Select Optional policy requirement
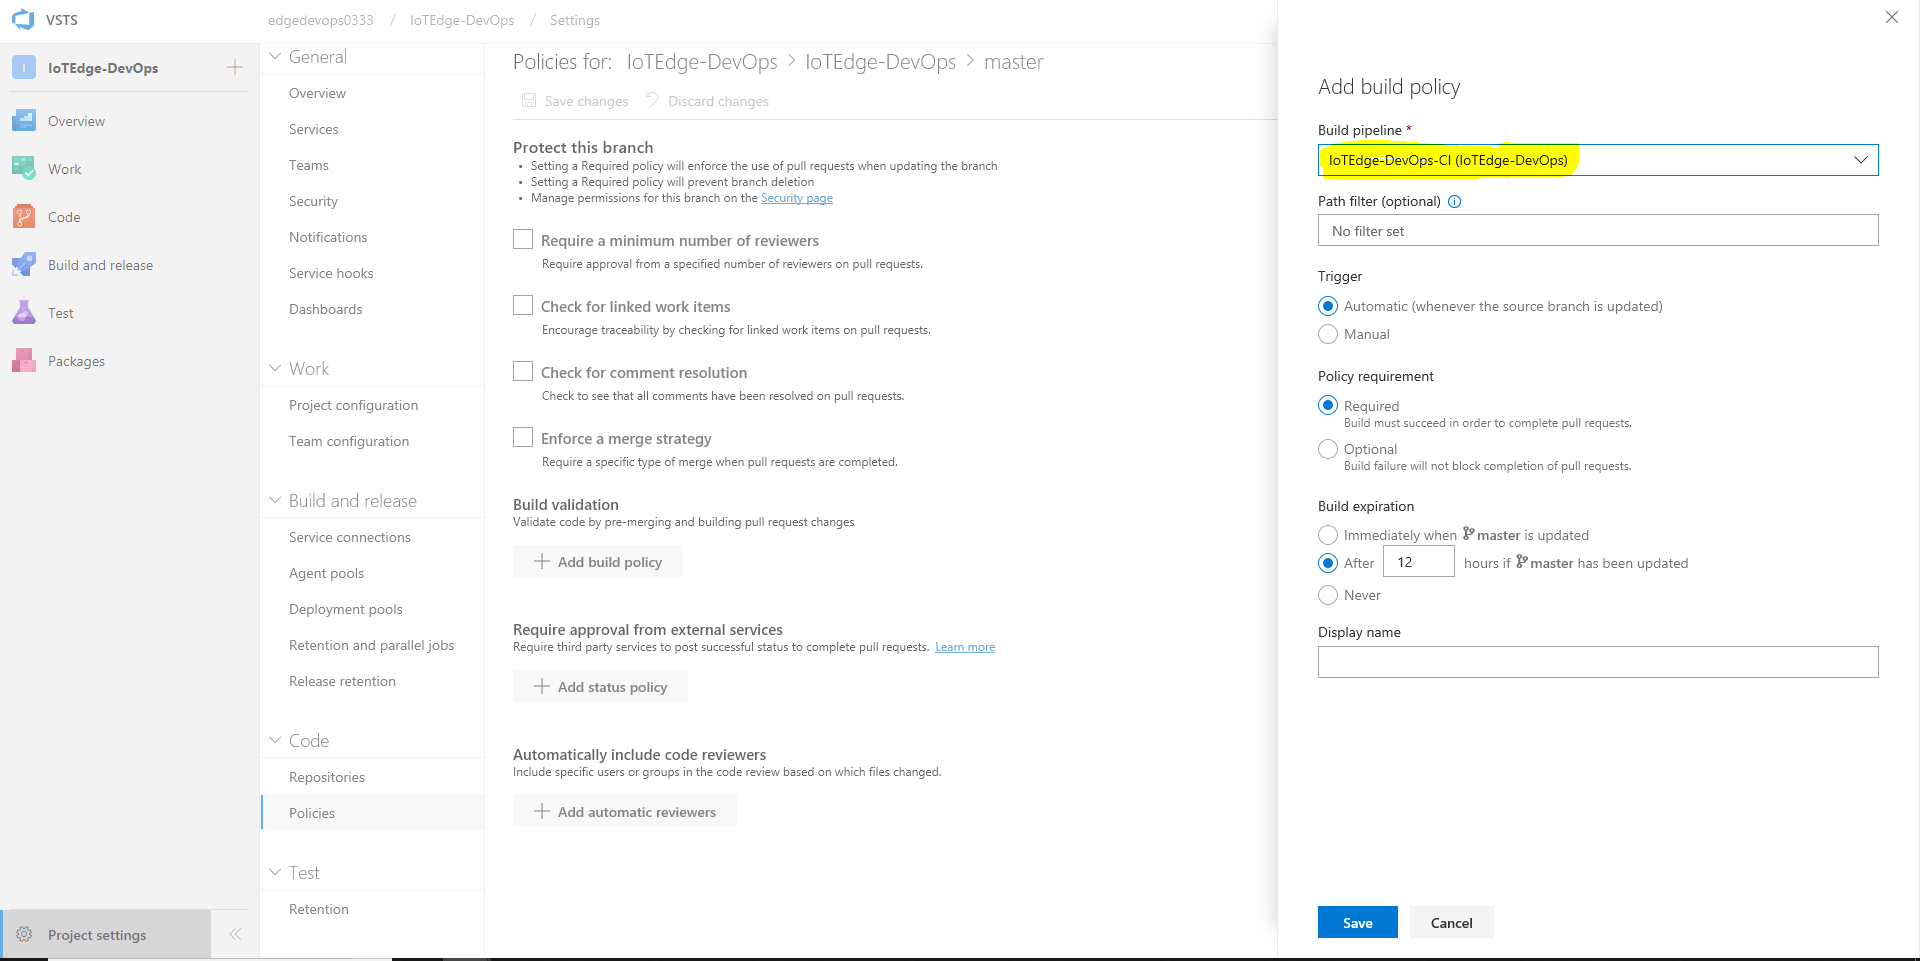The height and width of the screenshot is (961, 1920). click(1328, 449)
